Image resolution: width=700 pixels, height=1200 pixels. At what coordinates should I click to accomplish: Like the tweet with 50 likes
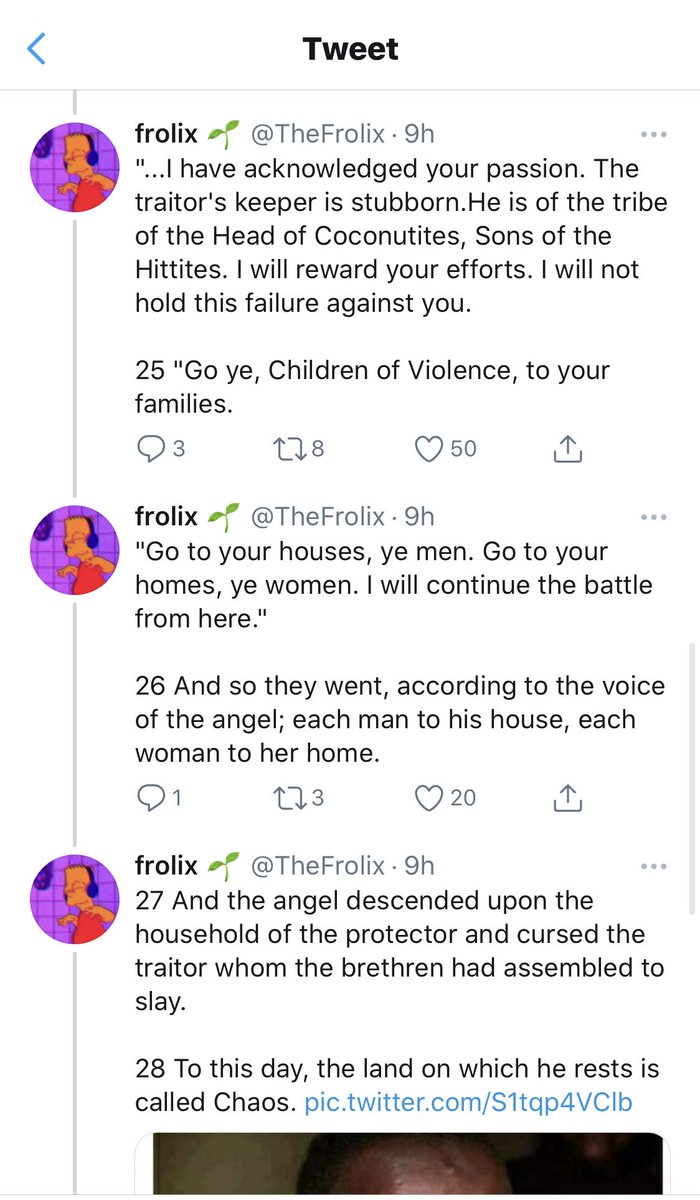point(429,450)
